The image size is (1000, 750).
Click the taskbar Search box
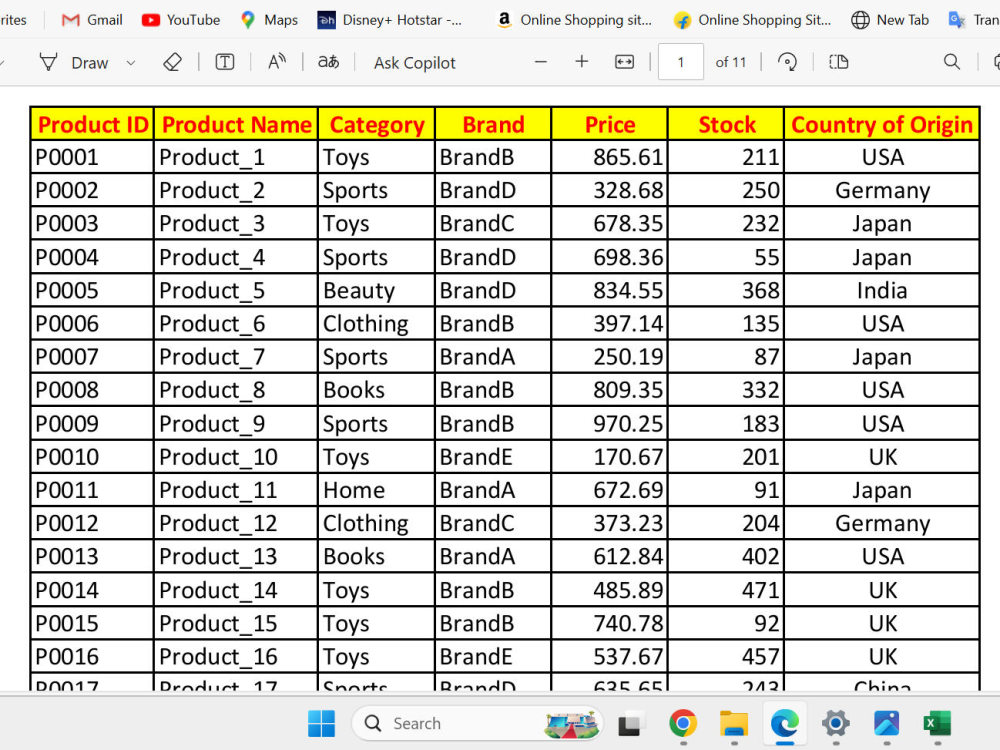(x=477, y=723)
